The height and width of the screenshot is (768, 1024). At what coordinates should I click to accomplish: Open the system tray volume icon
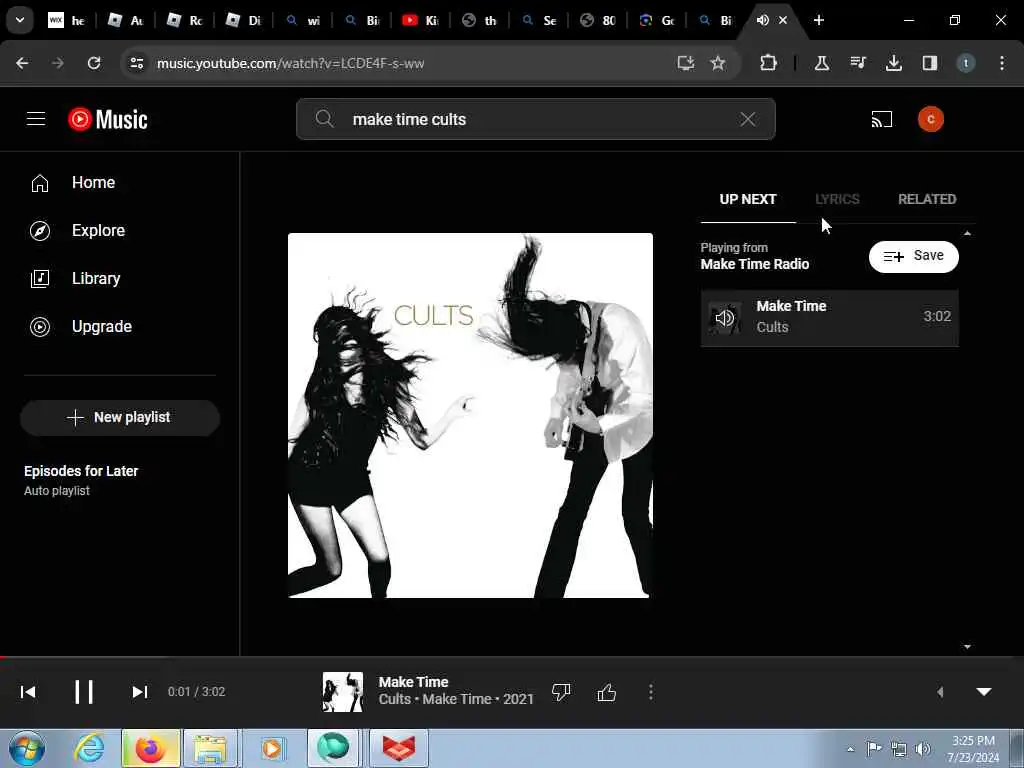pos(923,749)
